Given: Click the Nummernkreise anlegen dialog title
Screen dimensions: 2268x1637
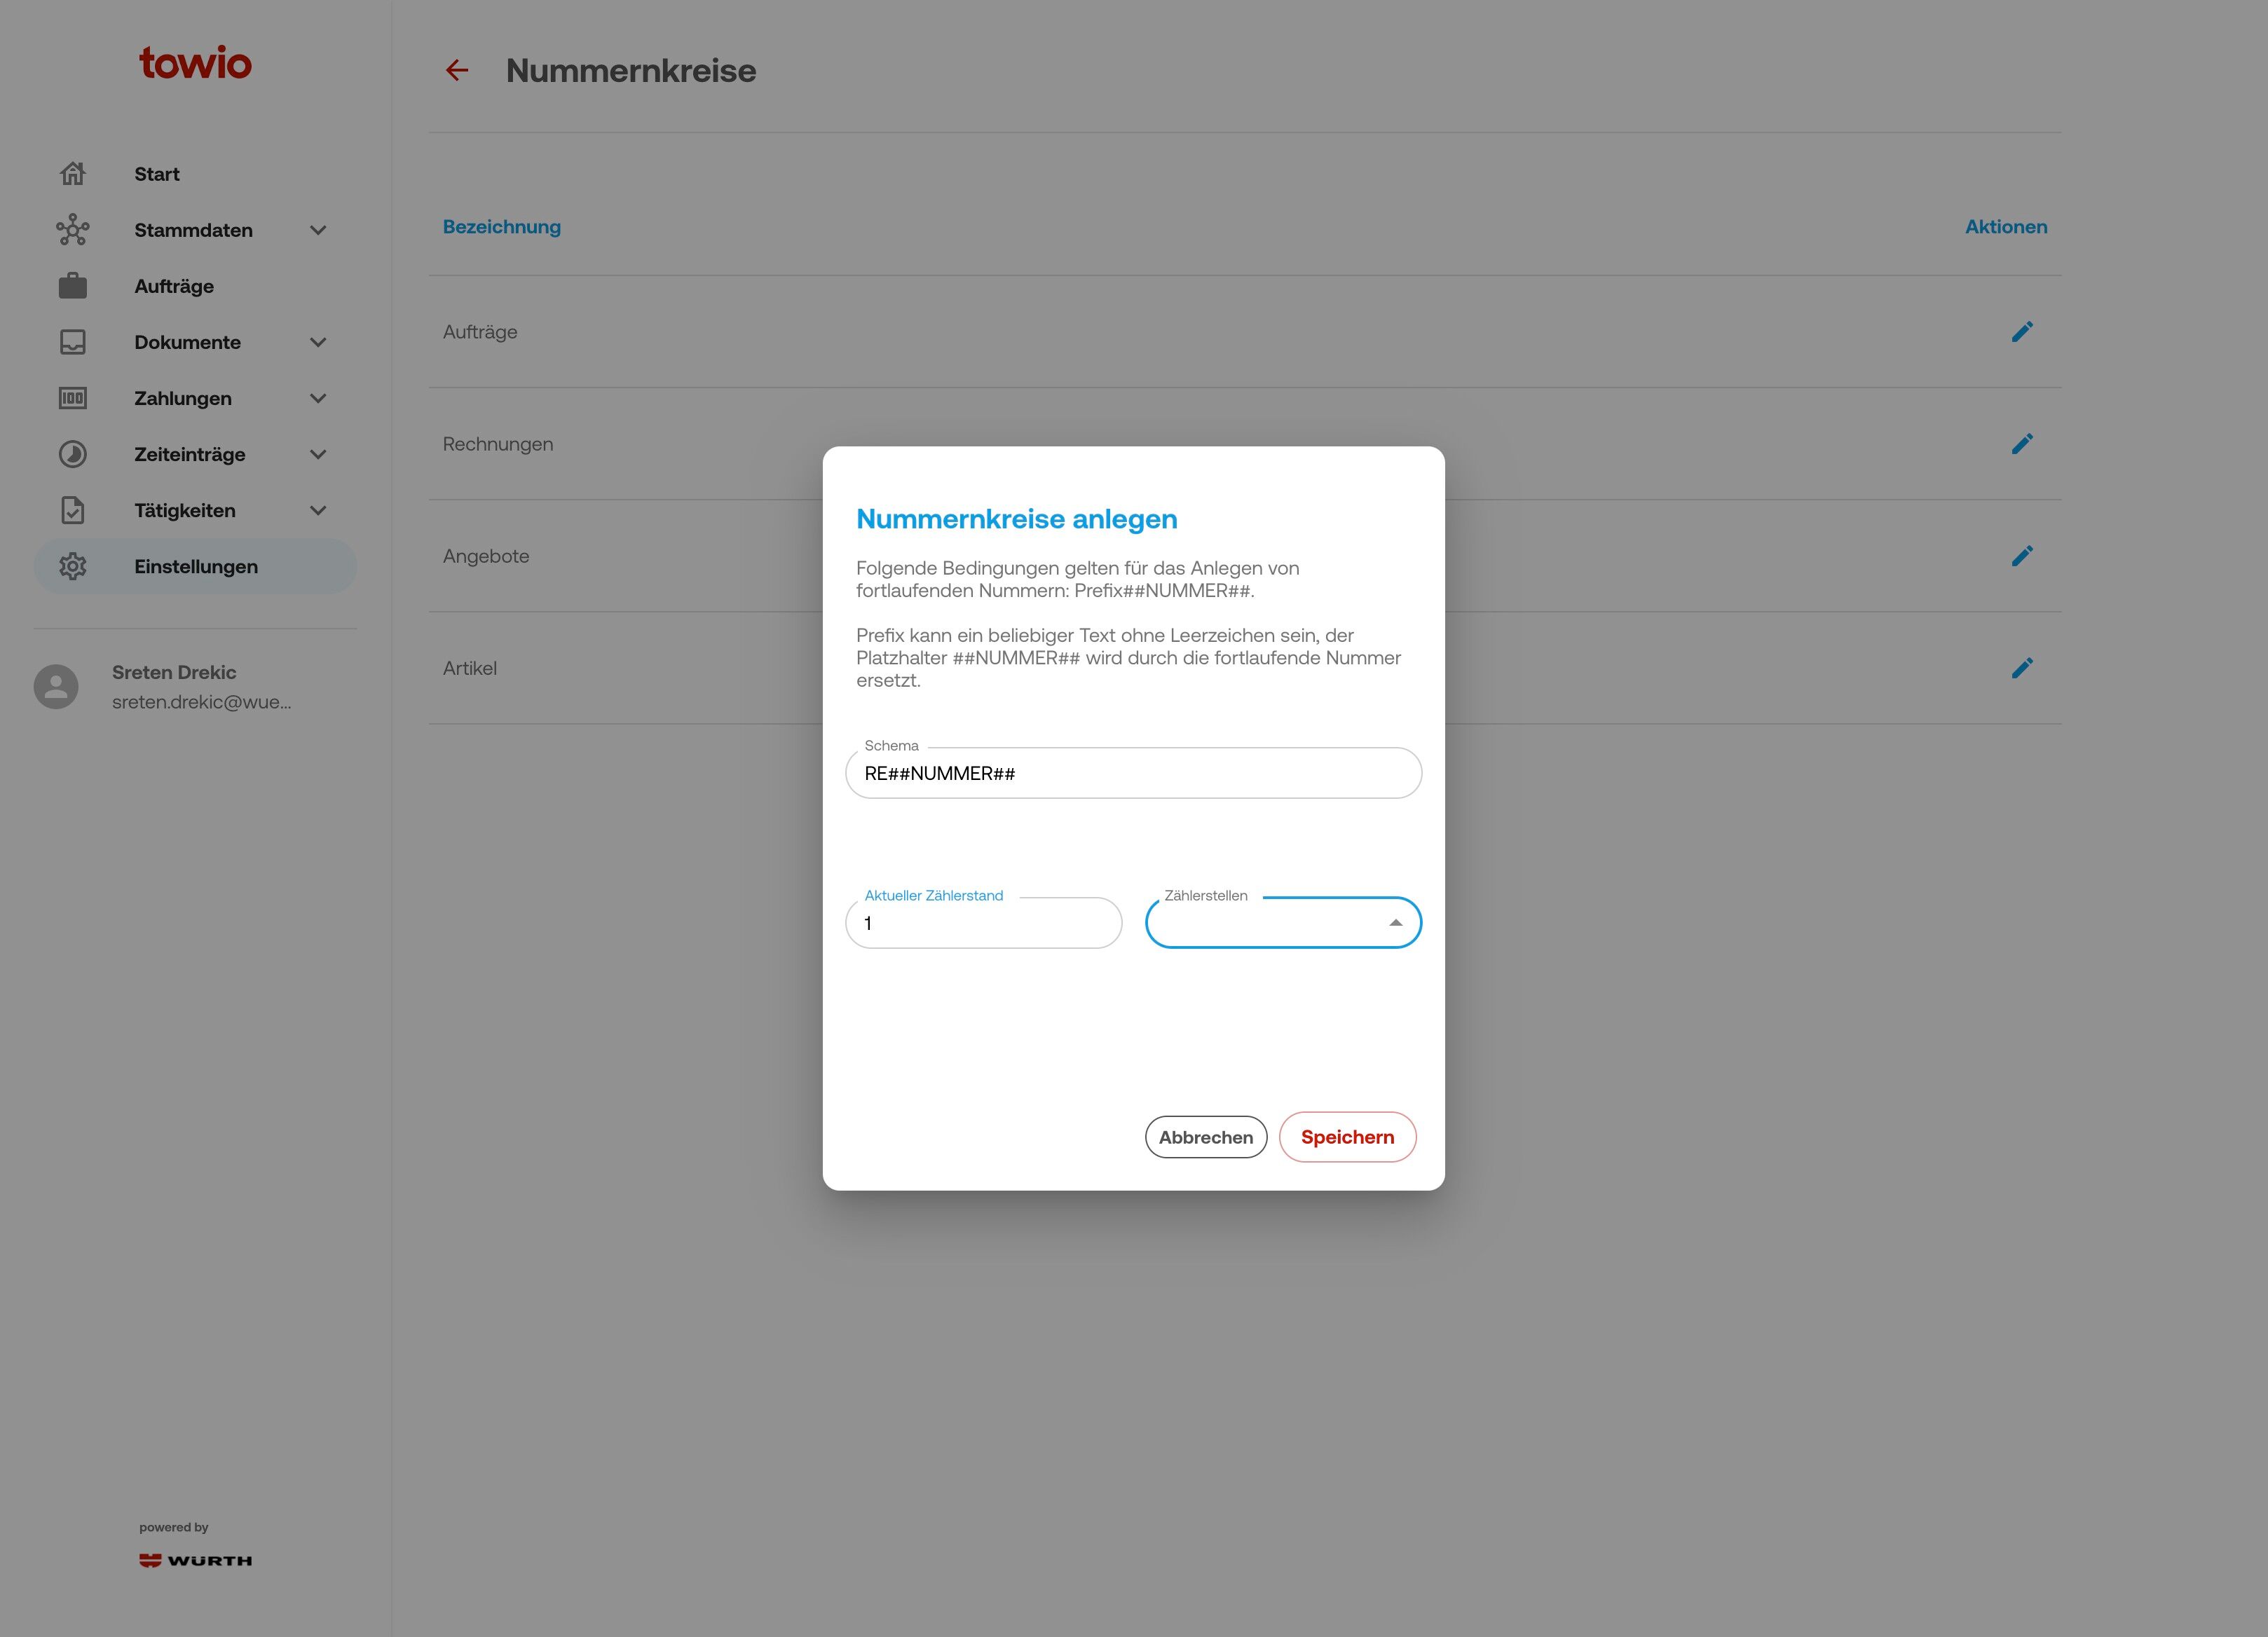Looking at the screenshot, I should pyautogui.click(x=1017, y=519).
